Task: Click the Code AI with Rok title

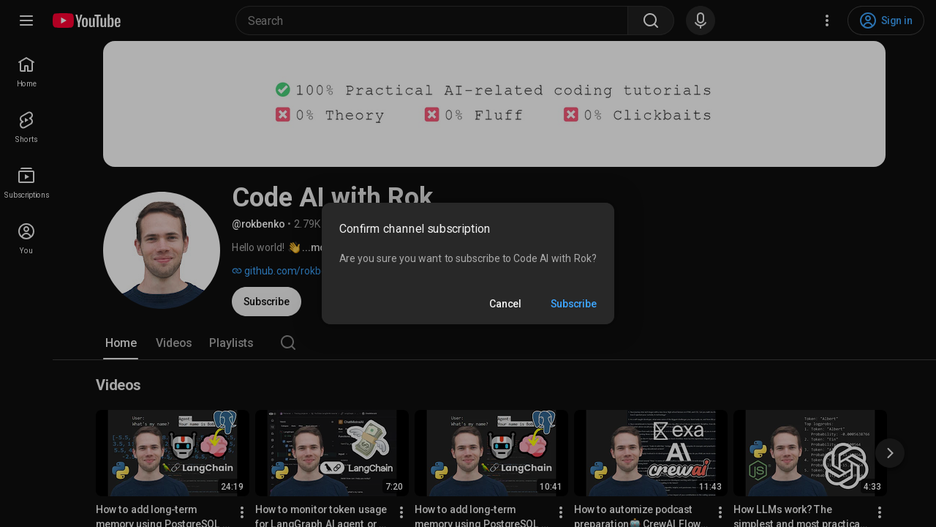Action: coord(332,196)
